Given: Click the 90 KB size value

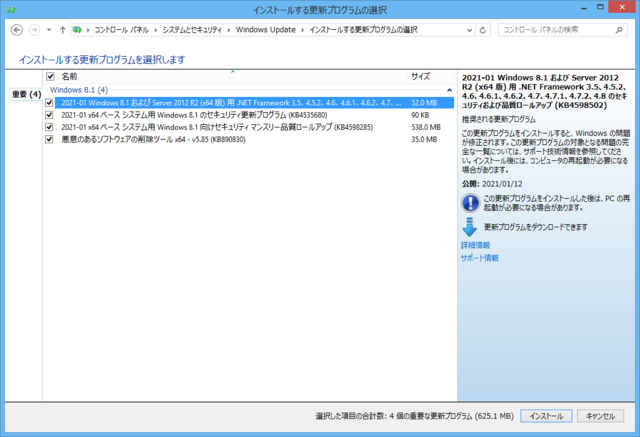Looking at the screenshot, I should pyautogui.click(x=420, y=115).
